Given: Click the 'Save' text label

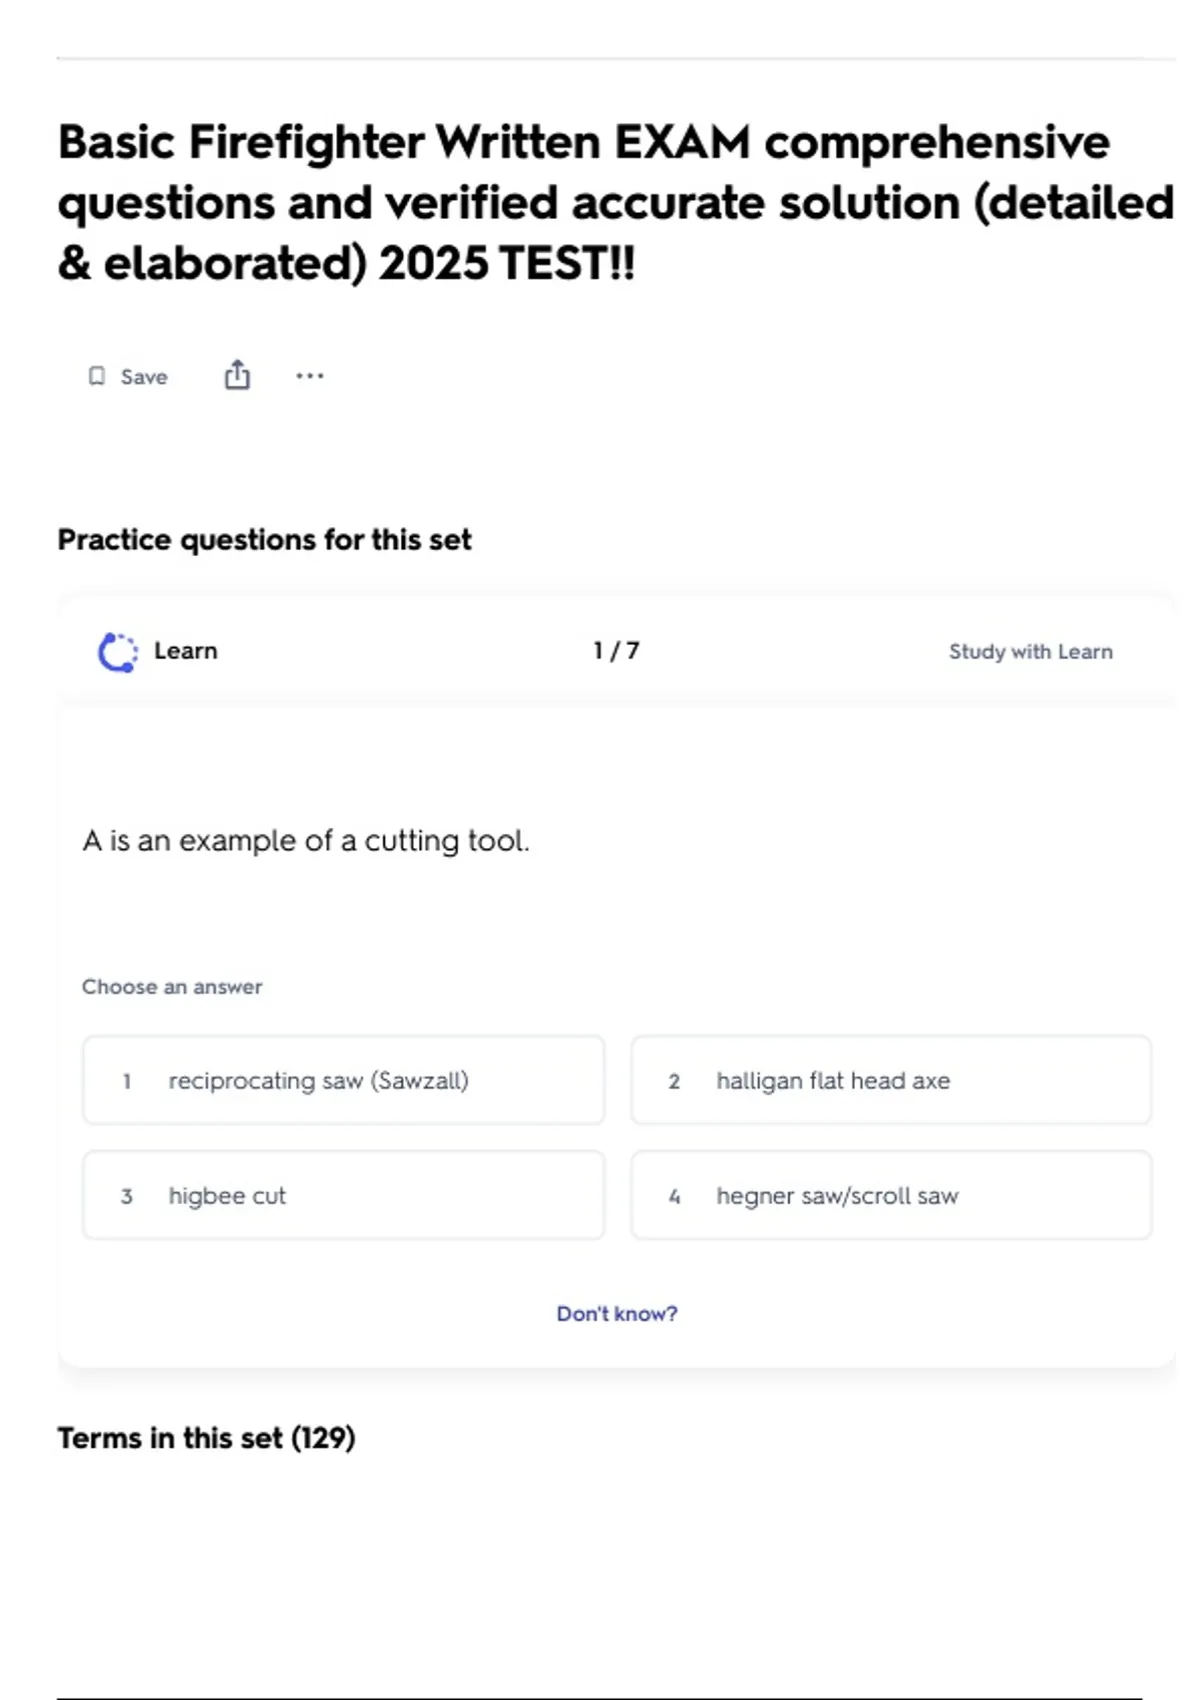Looking at the screenshot, I should click(x=144, y=377).
